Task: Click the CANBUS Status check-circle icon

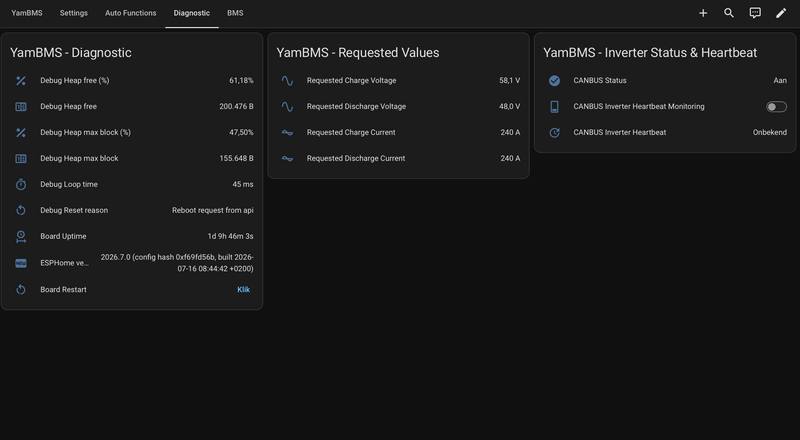Action: click(x=554, y=81)
